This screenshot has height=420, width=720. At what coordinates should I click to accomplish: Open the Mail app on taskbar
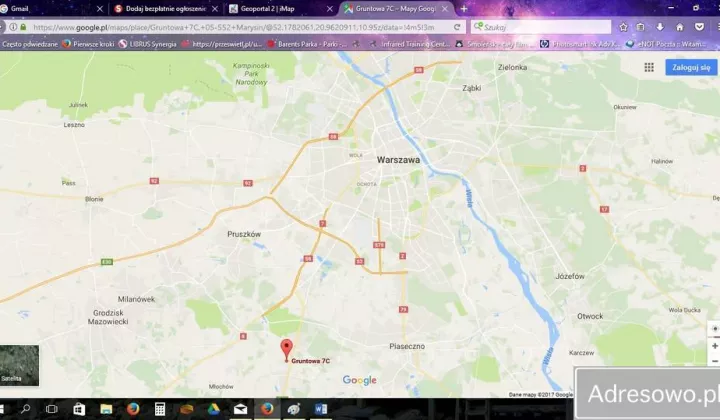[x=240, y=409]
